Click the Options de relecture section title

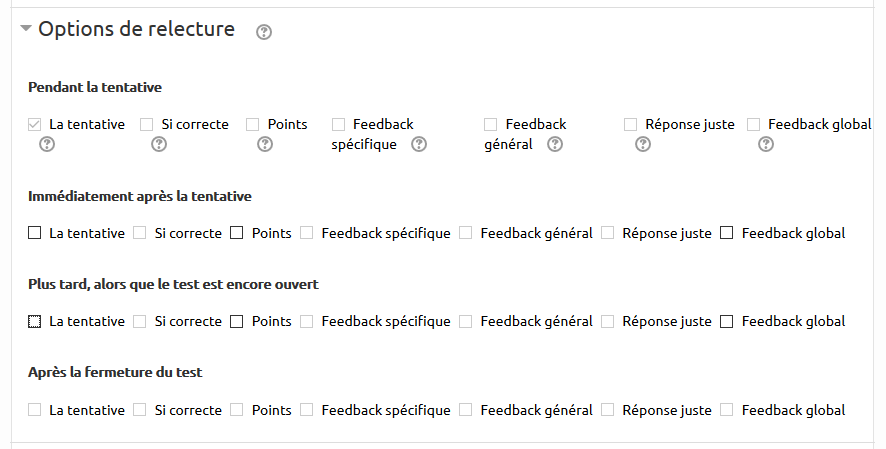[136, 30]
